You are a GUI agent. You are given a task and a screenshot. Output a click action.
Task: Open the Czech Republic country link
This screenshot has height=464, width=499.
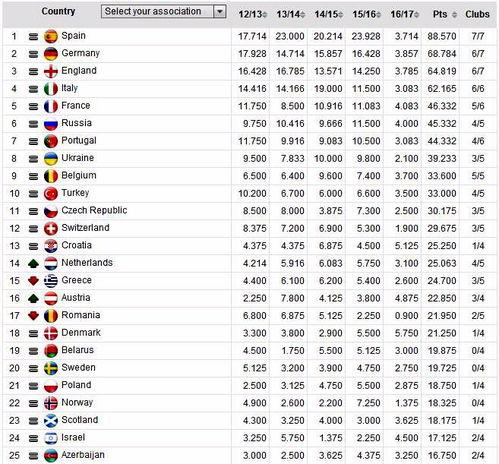[94, 210]
